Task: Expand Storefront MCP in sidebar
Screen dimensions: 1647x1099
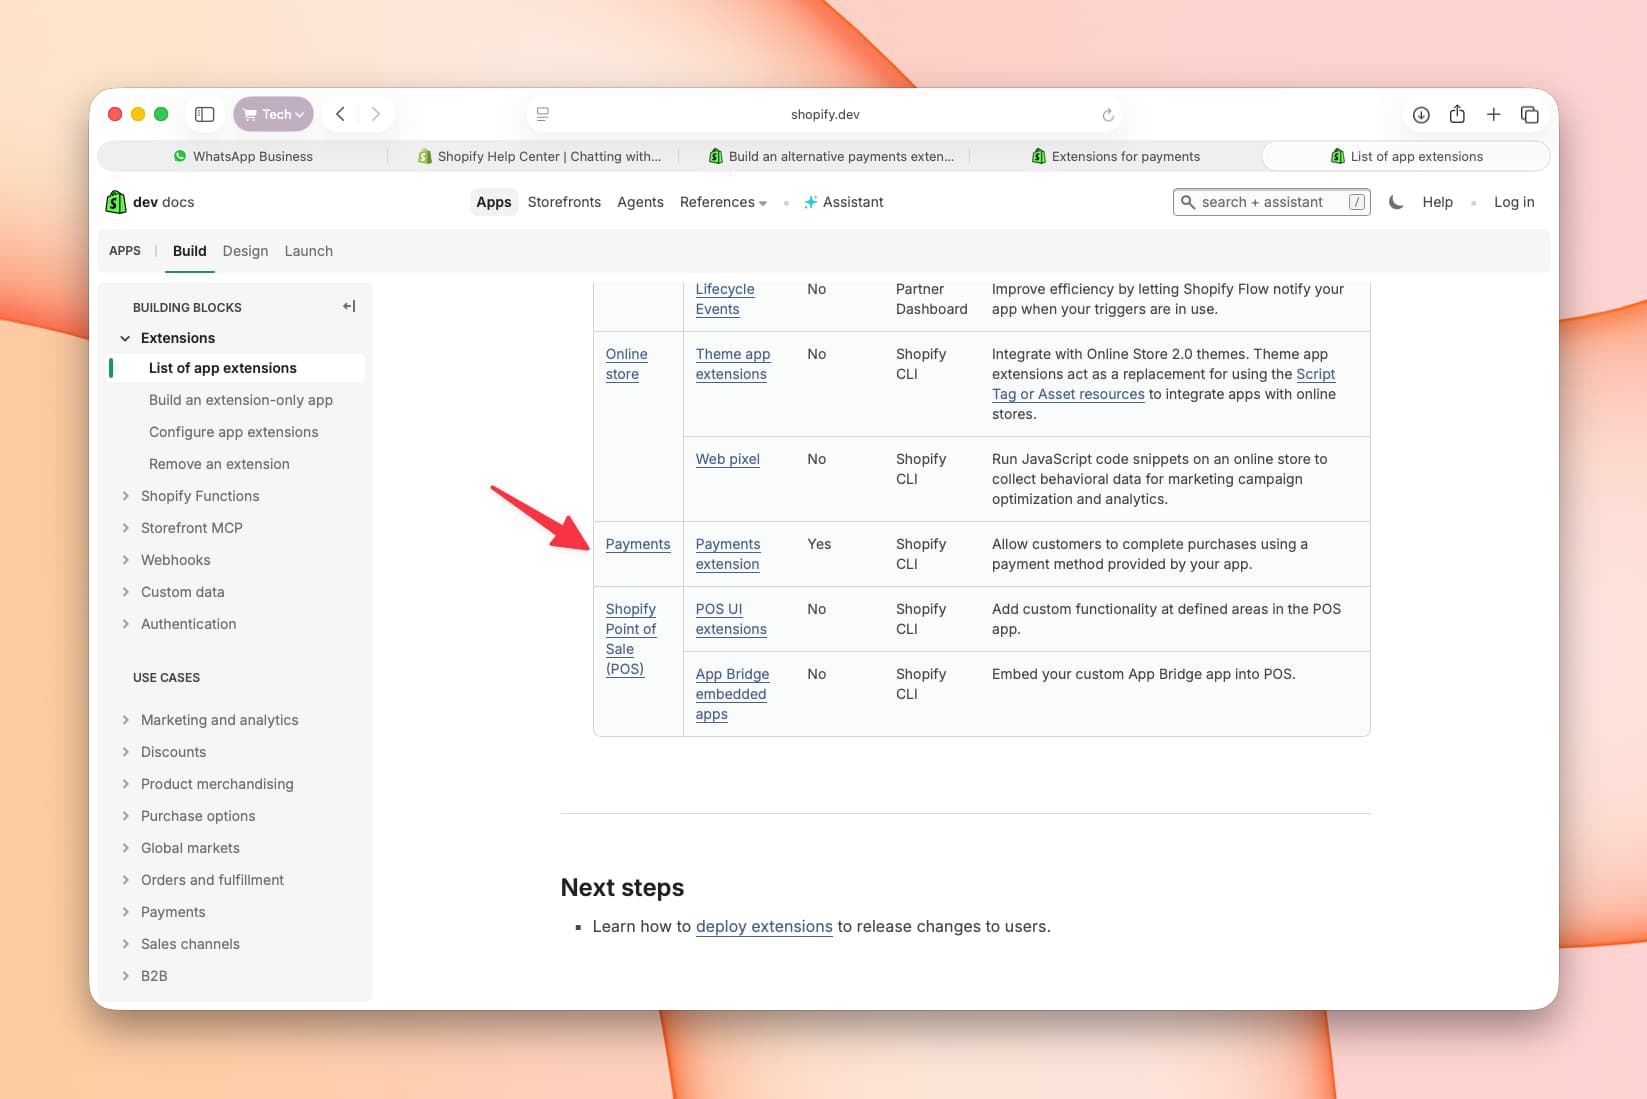Action: point(125,528)
